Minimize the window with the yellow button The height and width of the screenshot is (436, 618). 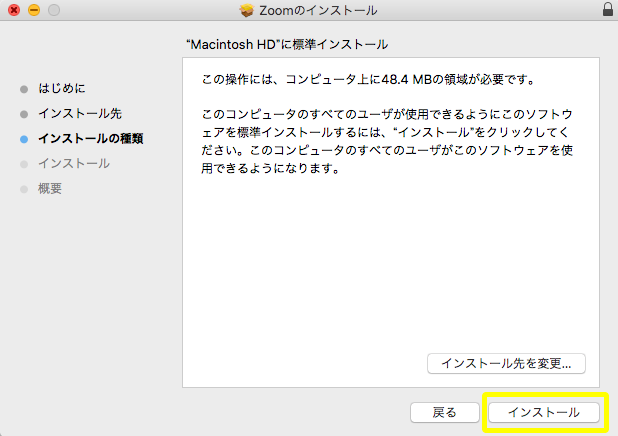(33, 10)
